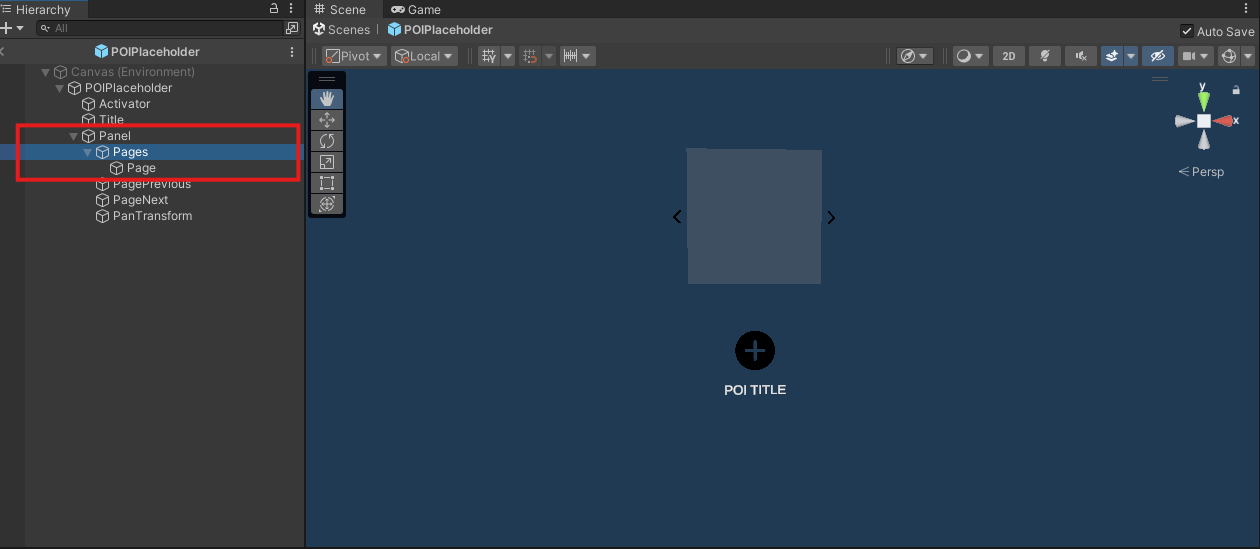
Task: Select the Rotate tool
Action: tap(327, 141)
